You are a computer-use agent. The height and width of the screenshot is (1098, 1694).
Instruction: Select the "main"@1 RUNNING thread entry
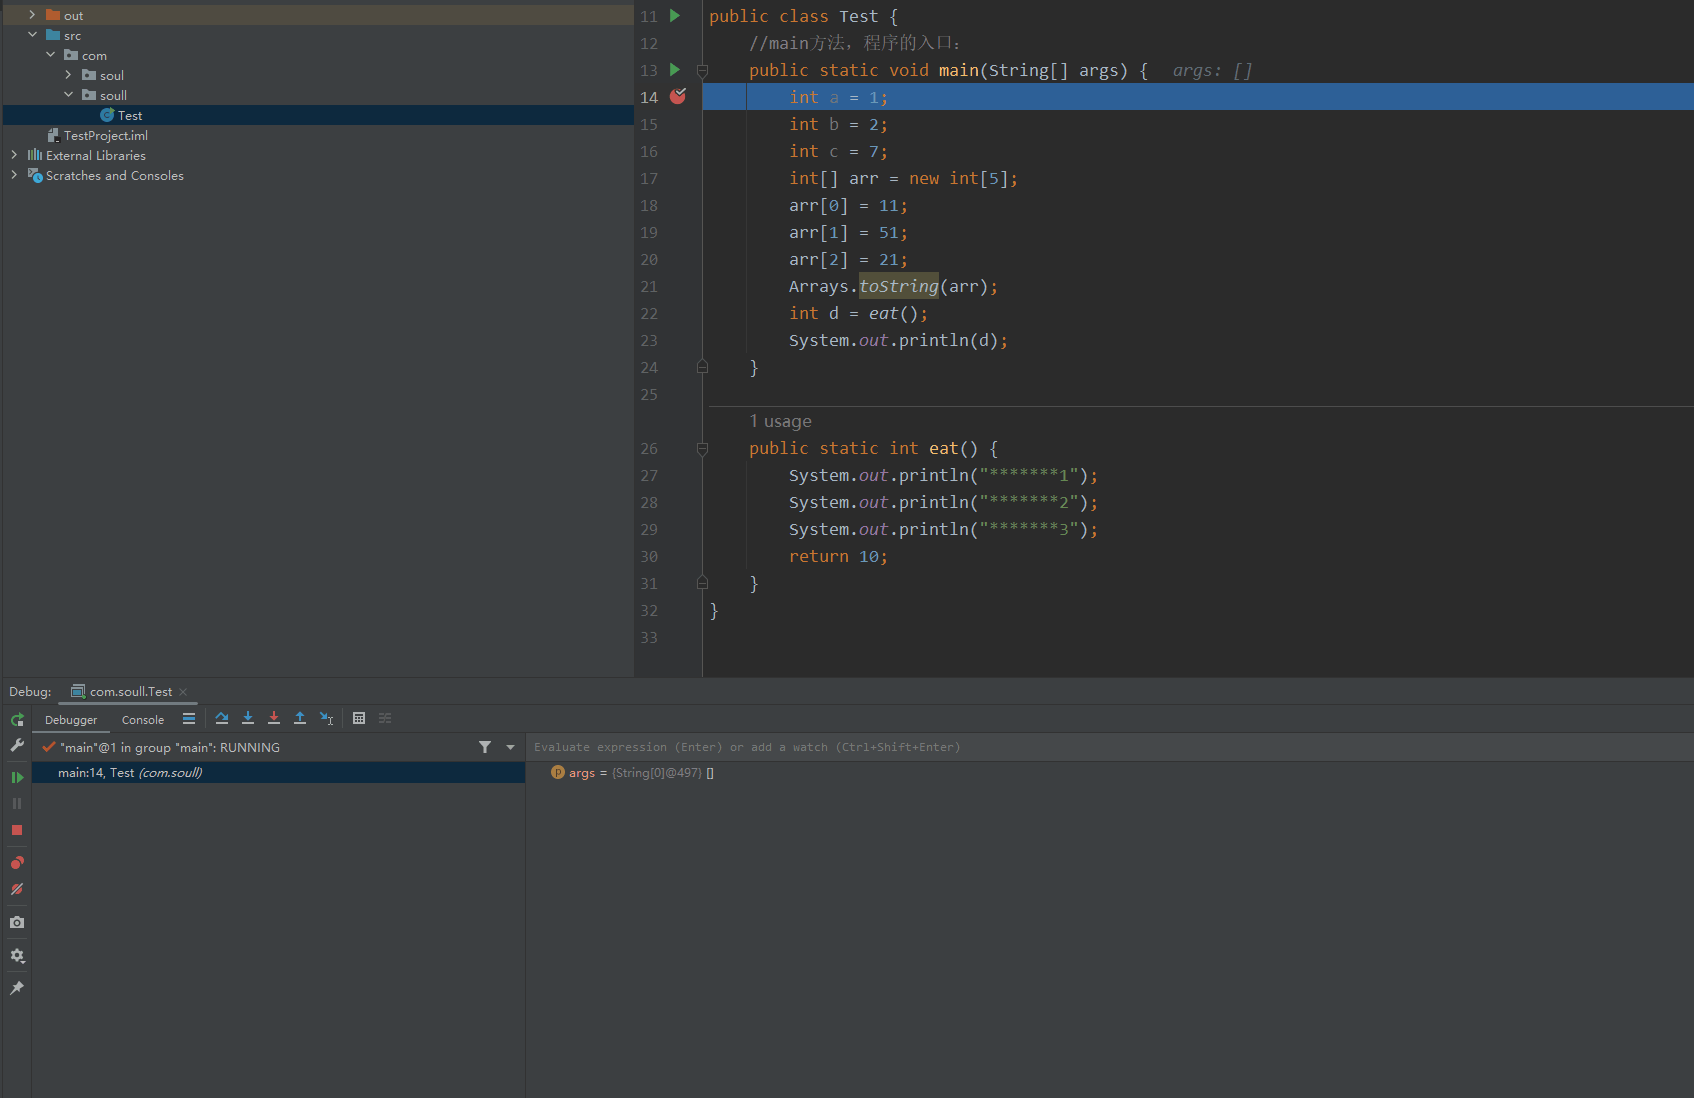pos(169,747)
